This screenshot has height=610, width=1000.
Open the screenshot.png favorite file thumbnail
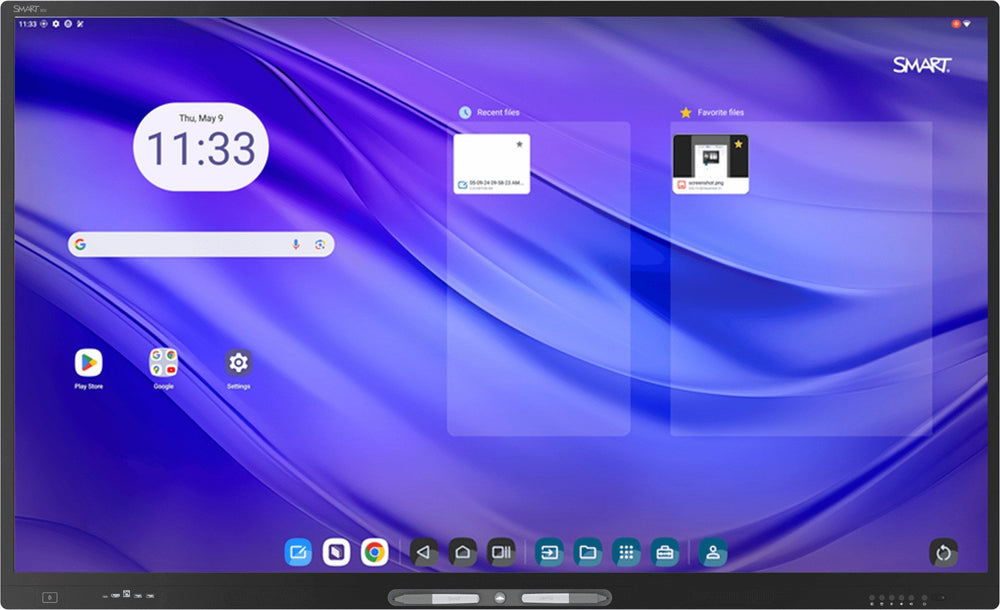coord(710,163)
